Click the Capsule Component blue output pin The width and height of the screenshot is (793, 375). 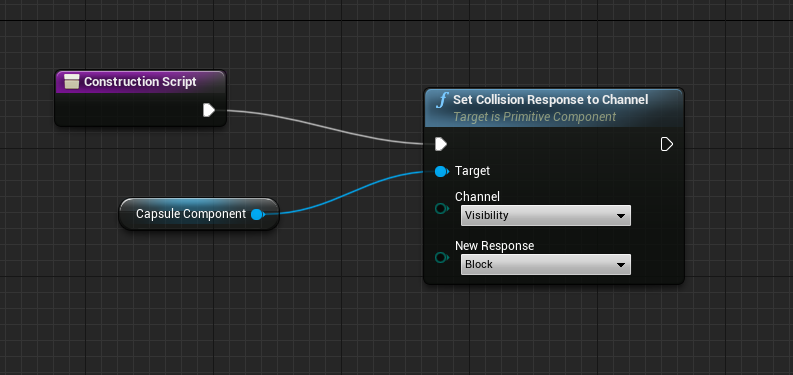pyautogui.click(x=257, y=215)
